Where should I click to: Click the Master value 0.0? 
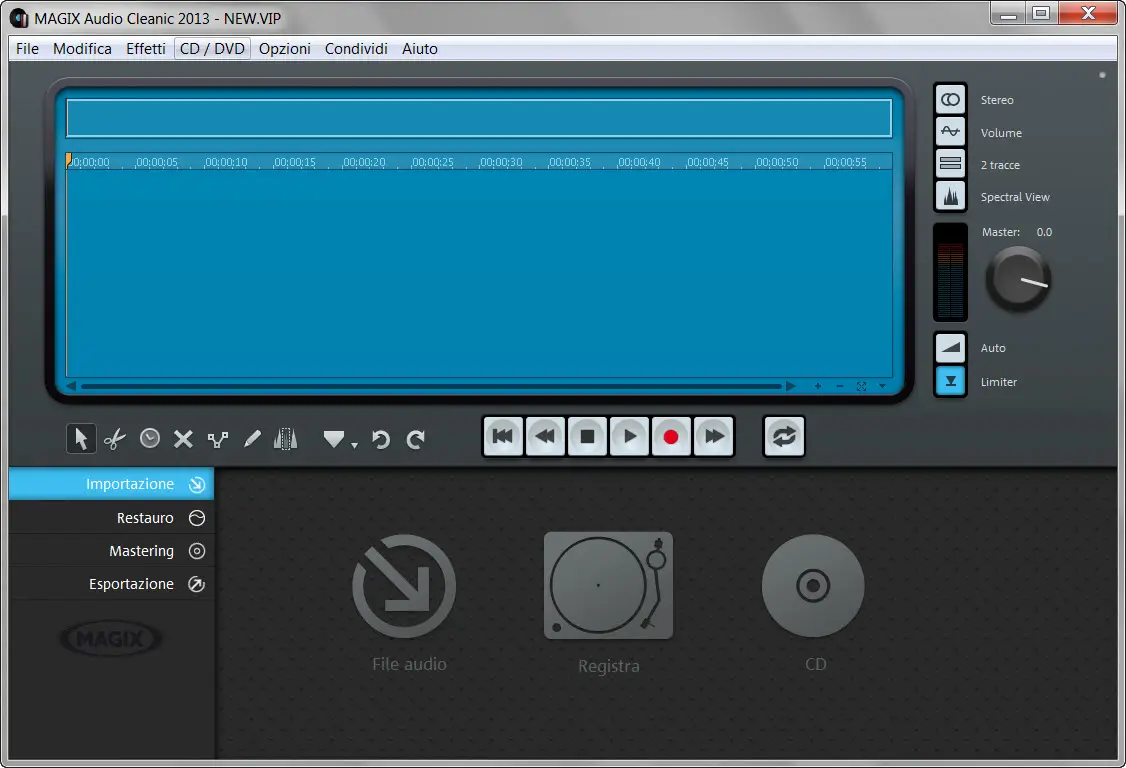(1044, 232)
